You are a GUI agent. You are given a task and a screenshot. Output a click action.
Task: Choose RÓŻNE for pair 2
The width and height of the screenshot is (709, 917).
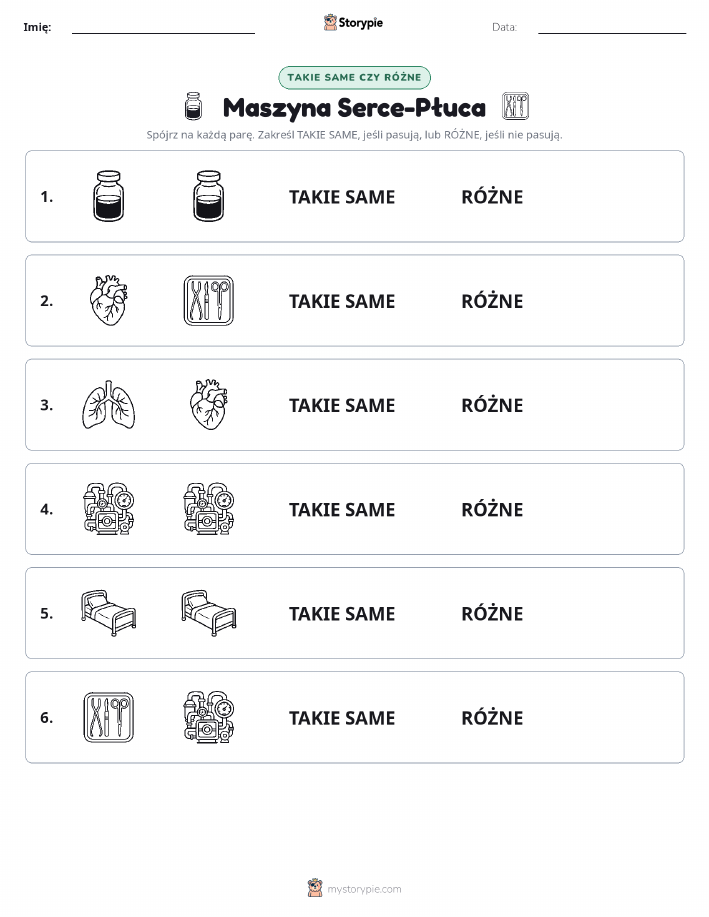pyautogui.click(x=492, y=301)
